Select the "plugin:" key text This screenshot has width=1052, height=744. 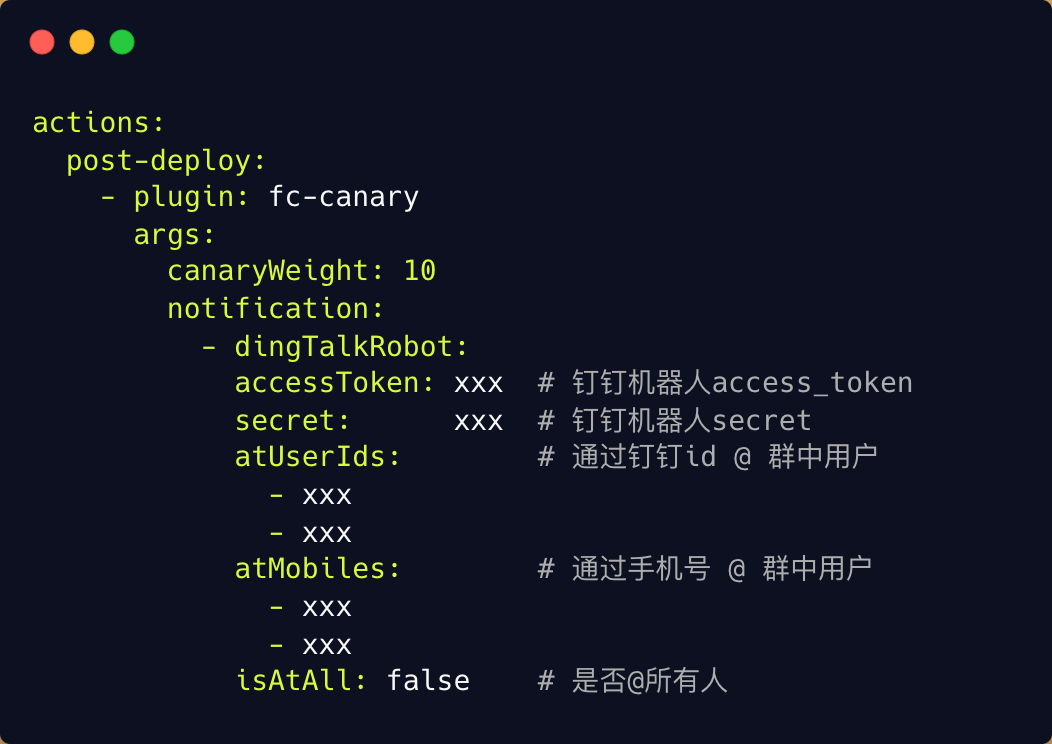[x=191, y=197]
